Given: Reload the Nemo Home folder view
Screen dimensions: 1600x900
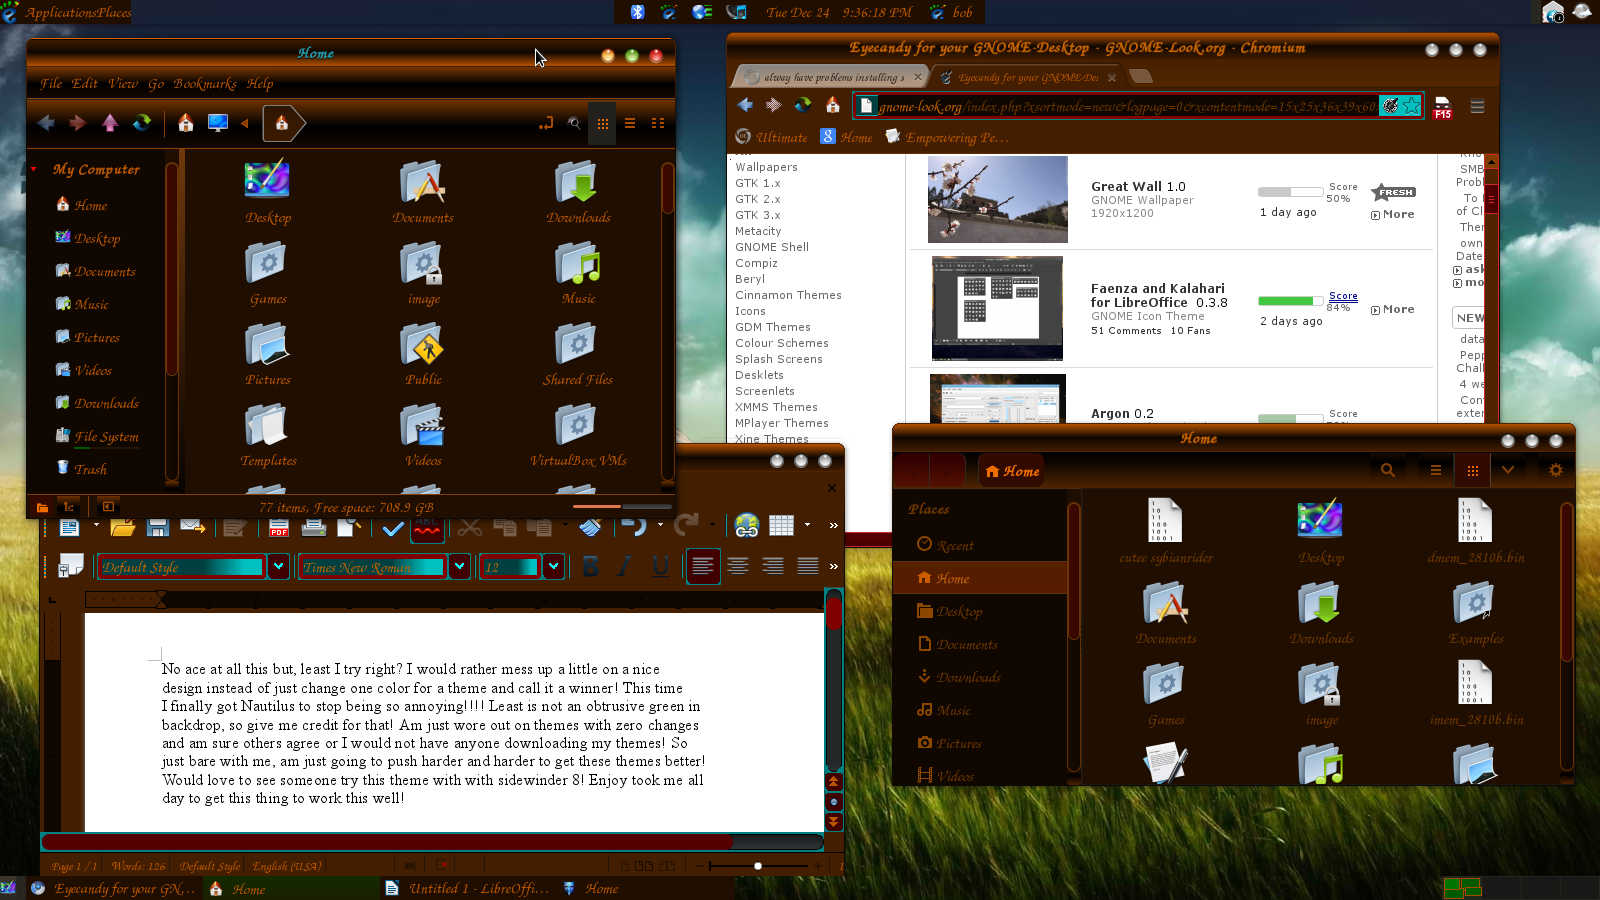Looking at the screenshot, I should tap(142, 123).
